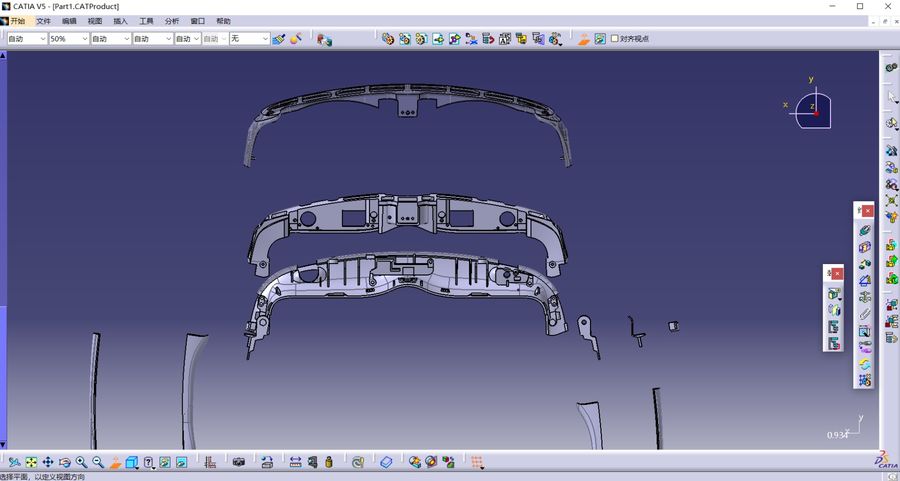Open the view mode question-mark dropdown
The width and height of the screenshot is (900, 481).
pyautogui.click(x=149, y=462)
